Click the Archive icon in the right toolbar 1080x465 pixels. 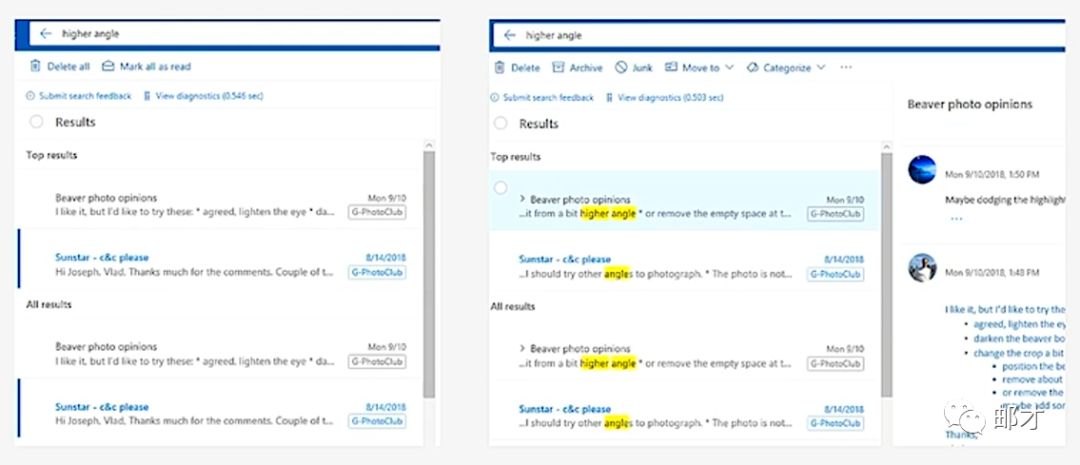click(559, 68)
